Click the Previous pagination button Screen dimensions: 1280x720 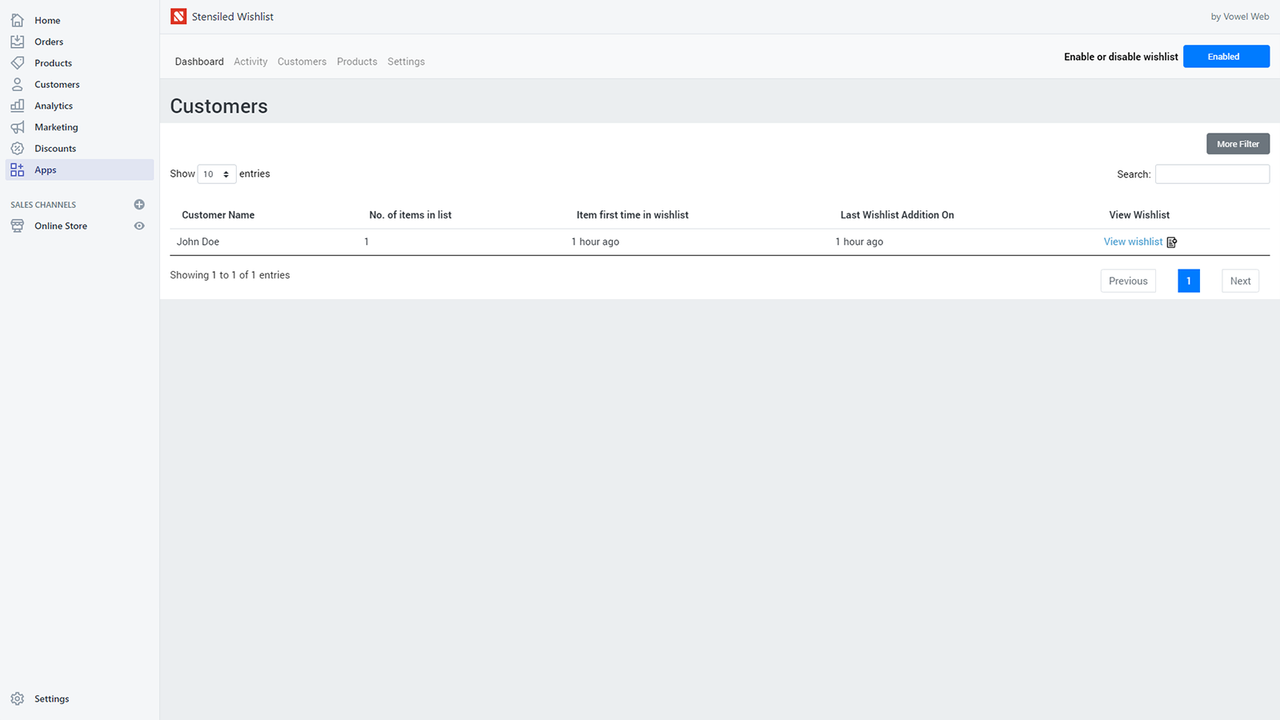pos(1128,281)
